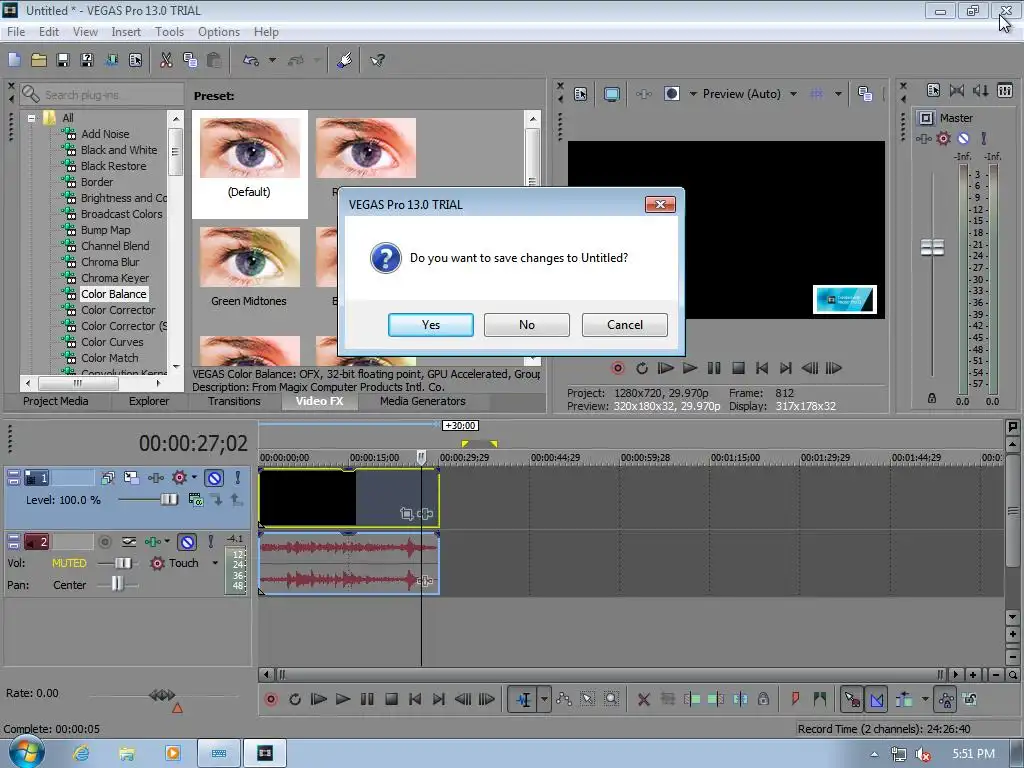Click the What's This help icon
This screenshot has width=1024, height=768.
tap(377, 60)
